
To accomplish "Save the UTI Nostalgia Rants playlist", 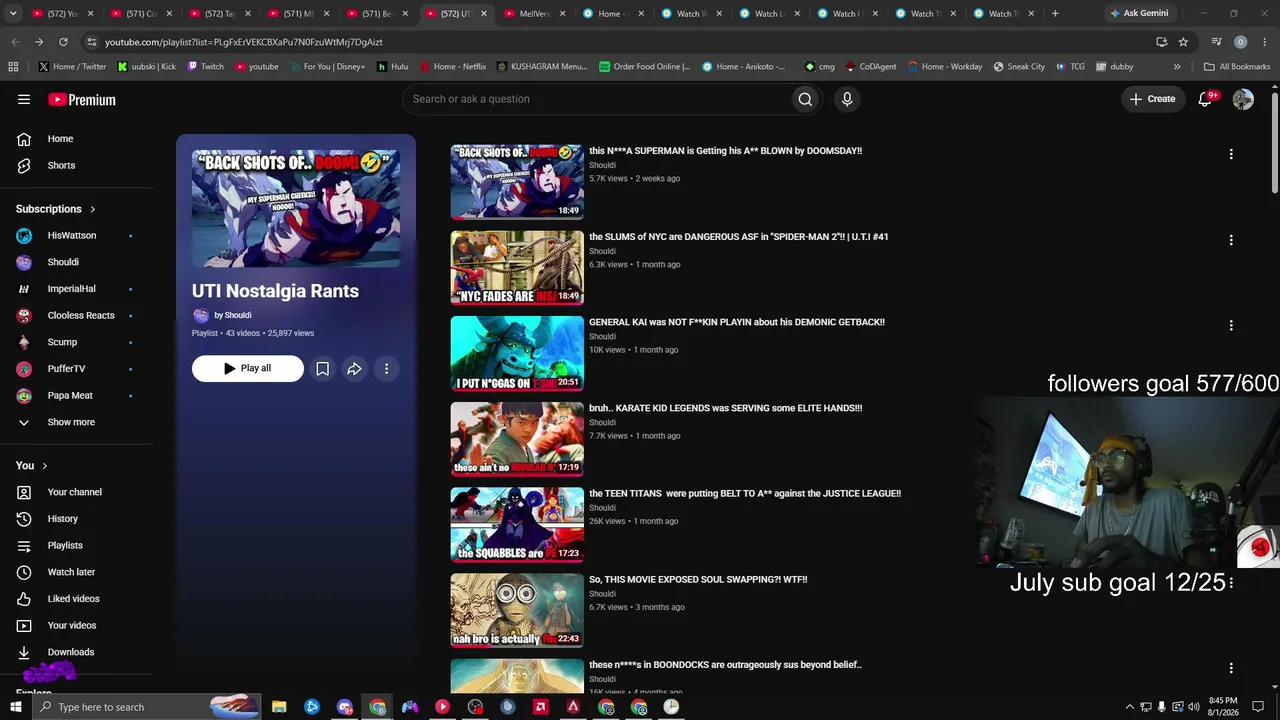I will click(322, 369).
